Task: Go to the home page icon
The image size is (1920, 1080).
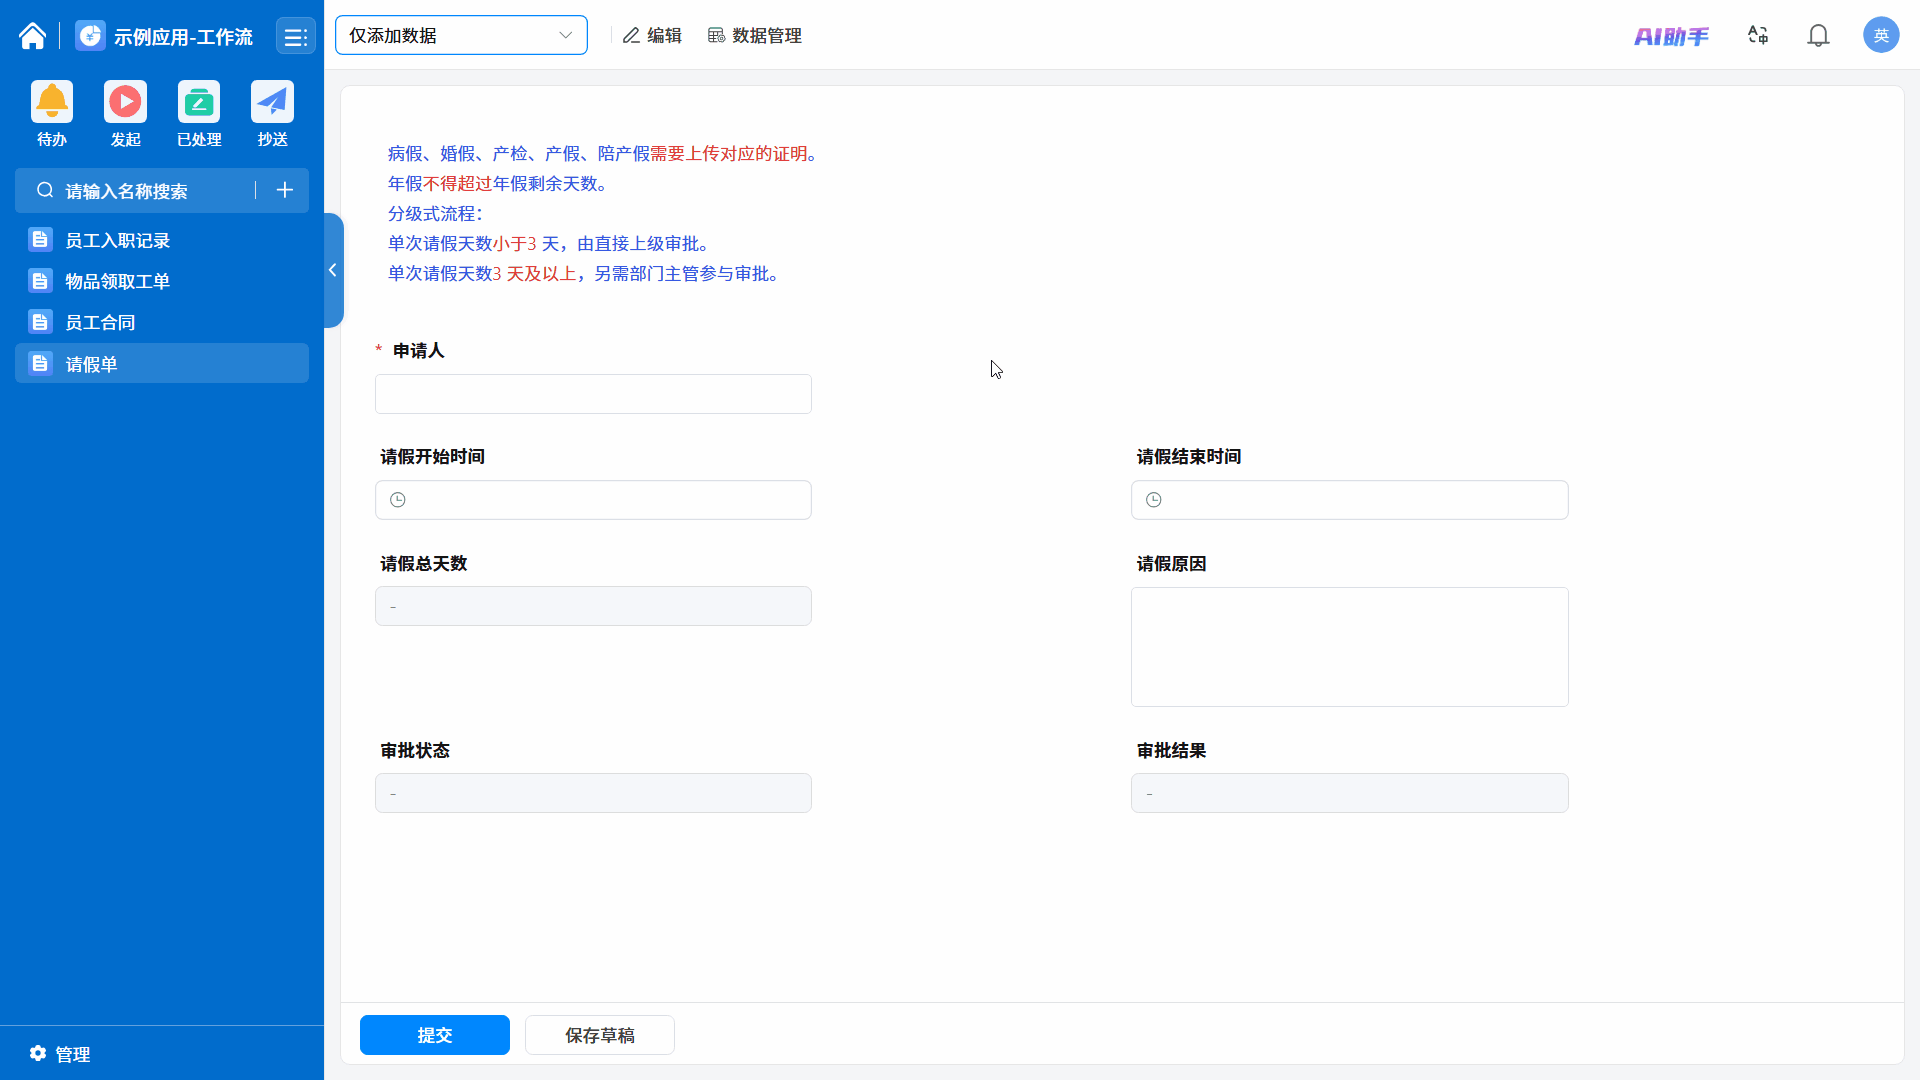Action: point(32,36)
